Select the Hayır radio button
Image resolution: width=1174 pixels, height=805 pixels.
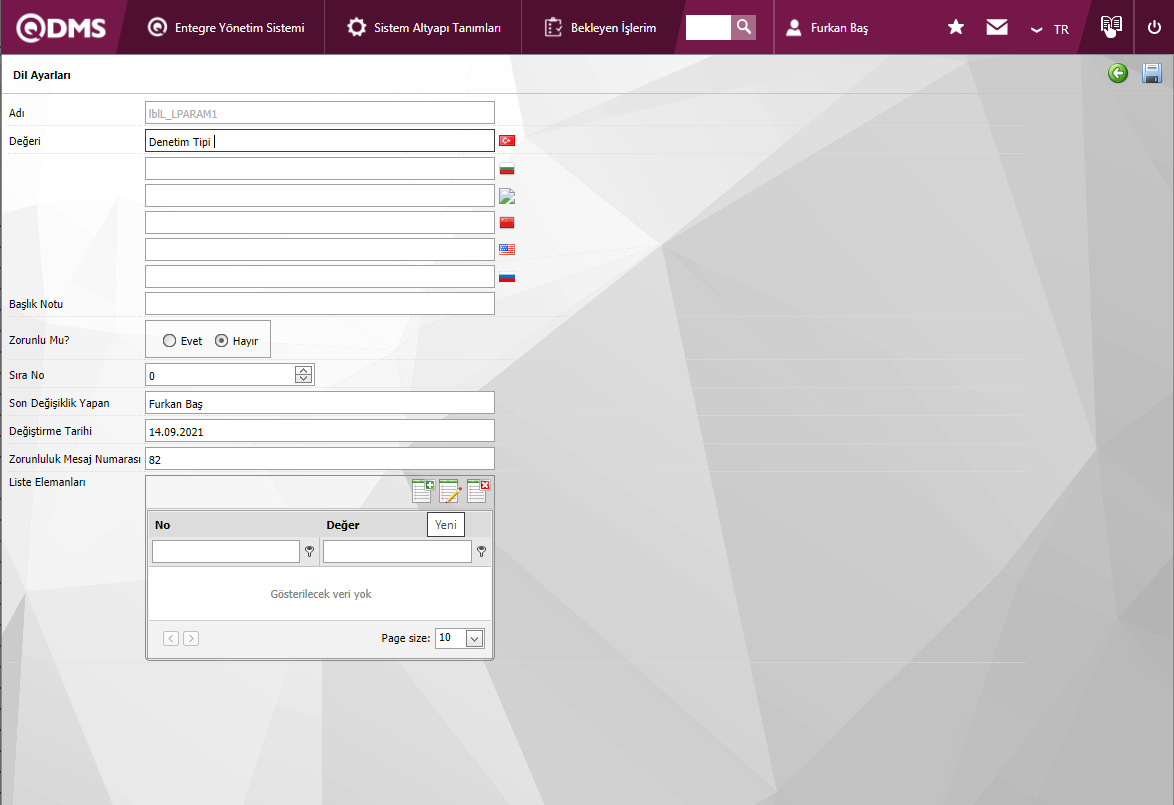click(222, 341)
